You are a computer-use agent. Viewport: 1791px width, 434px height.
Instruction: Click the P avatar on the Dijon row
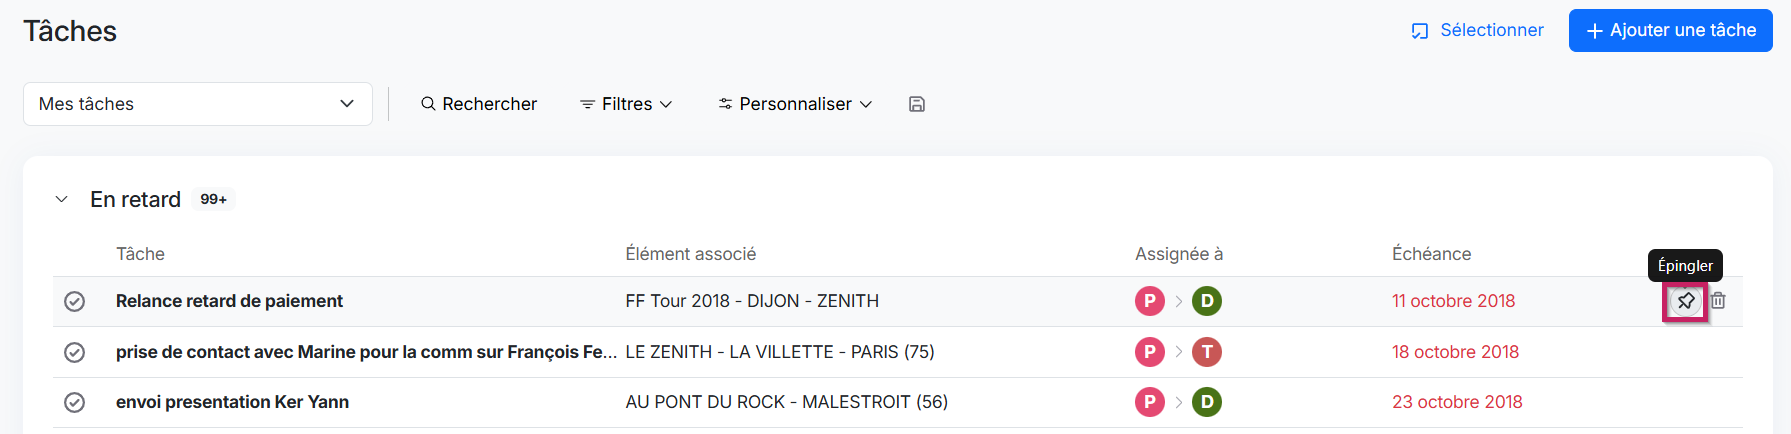click(x=1150, y=301)
